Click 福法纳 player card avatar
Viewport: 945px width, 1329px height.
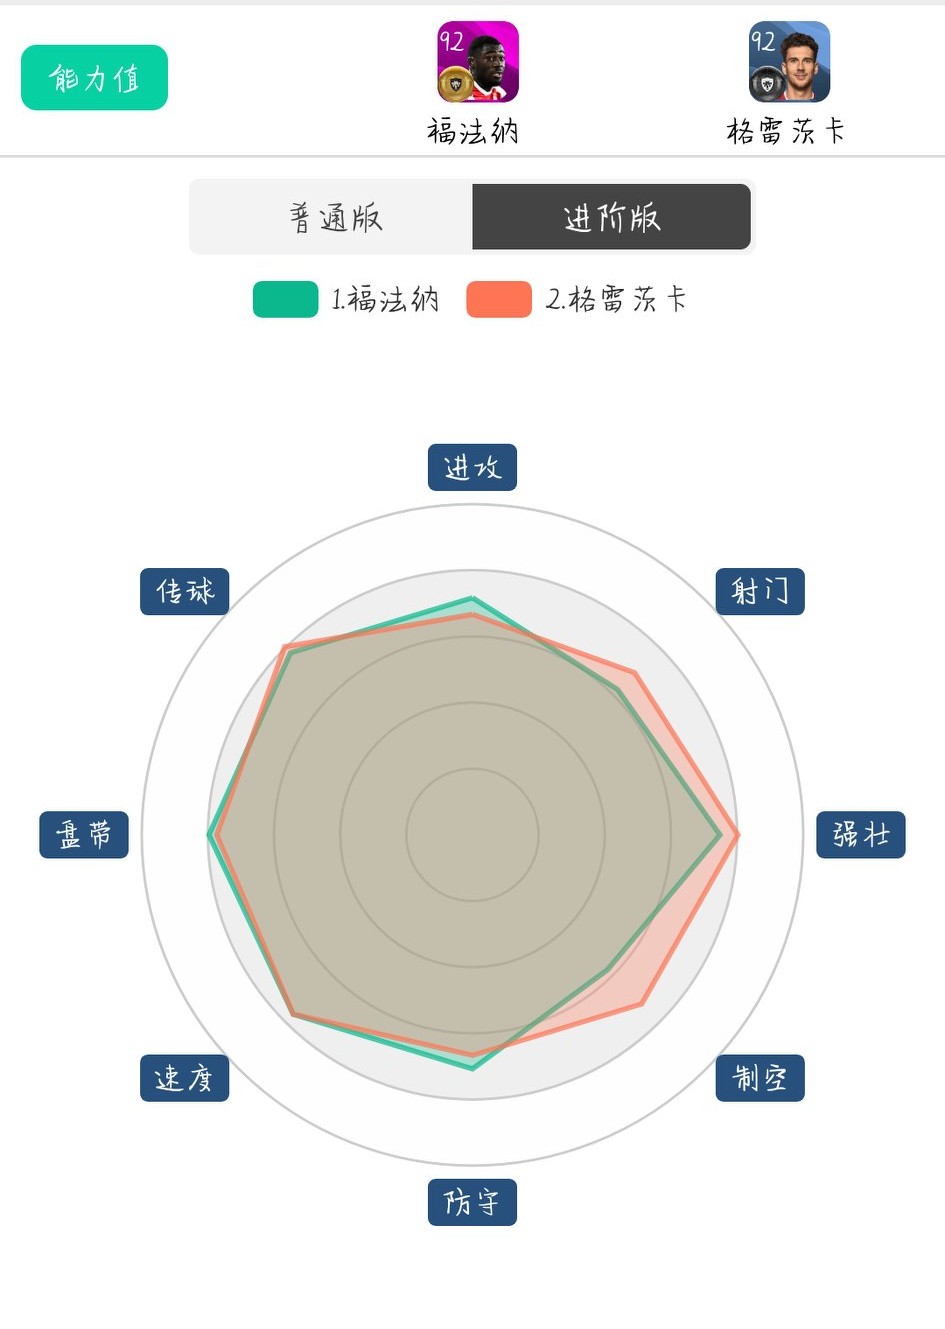pos(477,62)
